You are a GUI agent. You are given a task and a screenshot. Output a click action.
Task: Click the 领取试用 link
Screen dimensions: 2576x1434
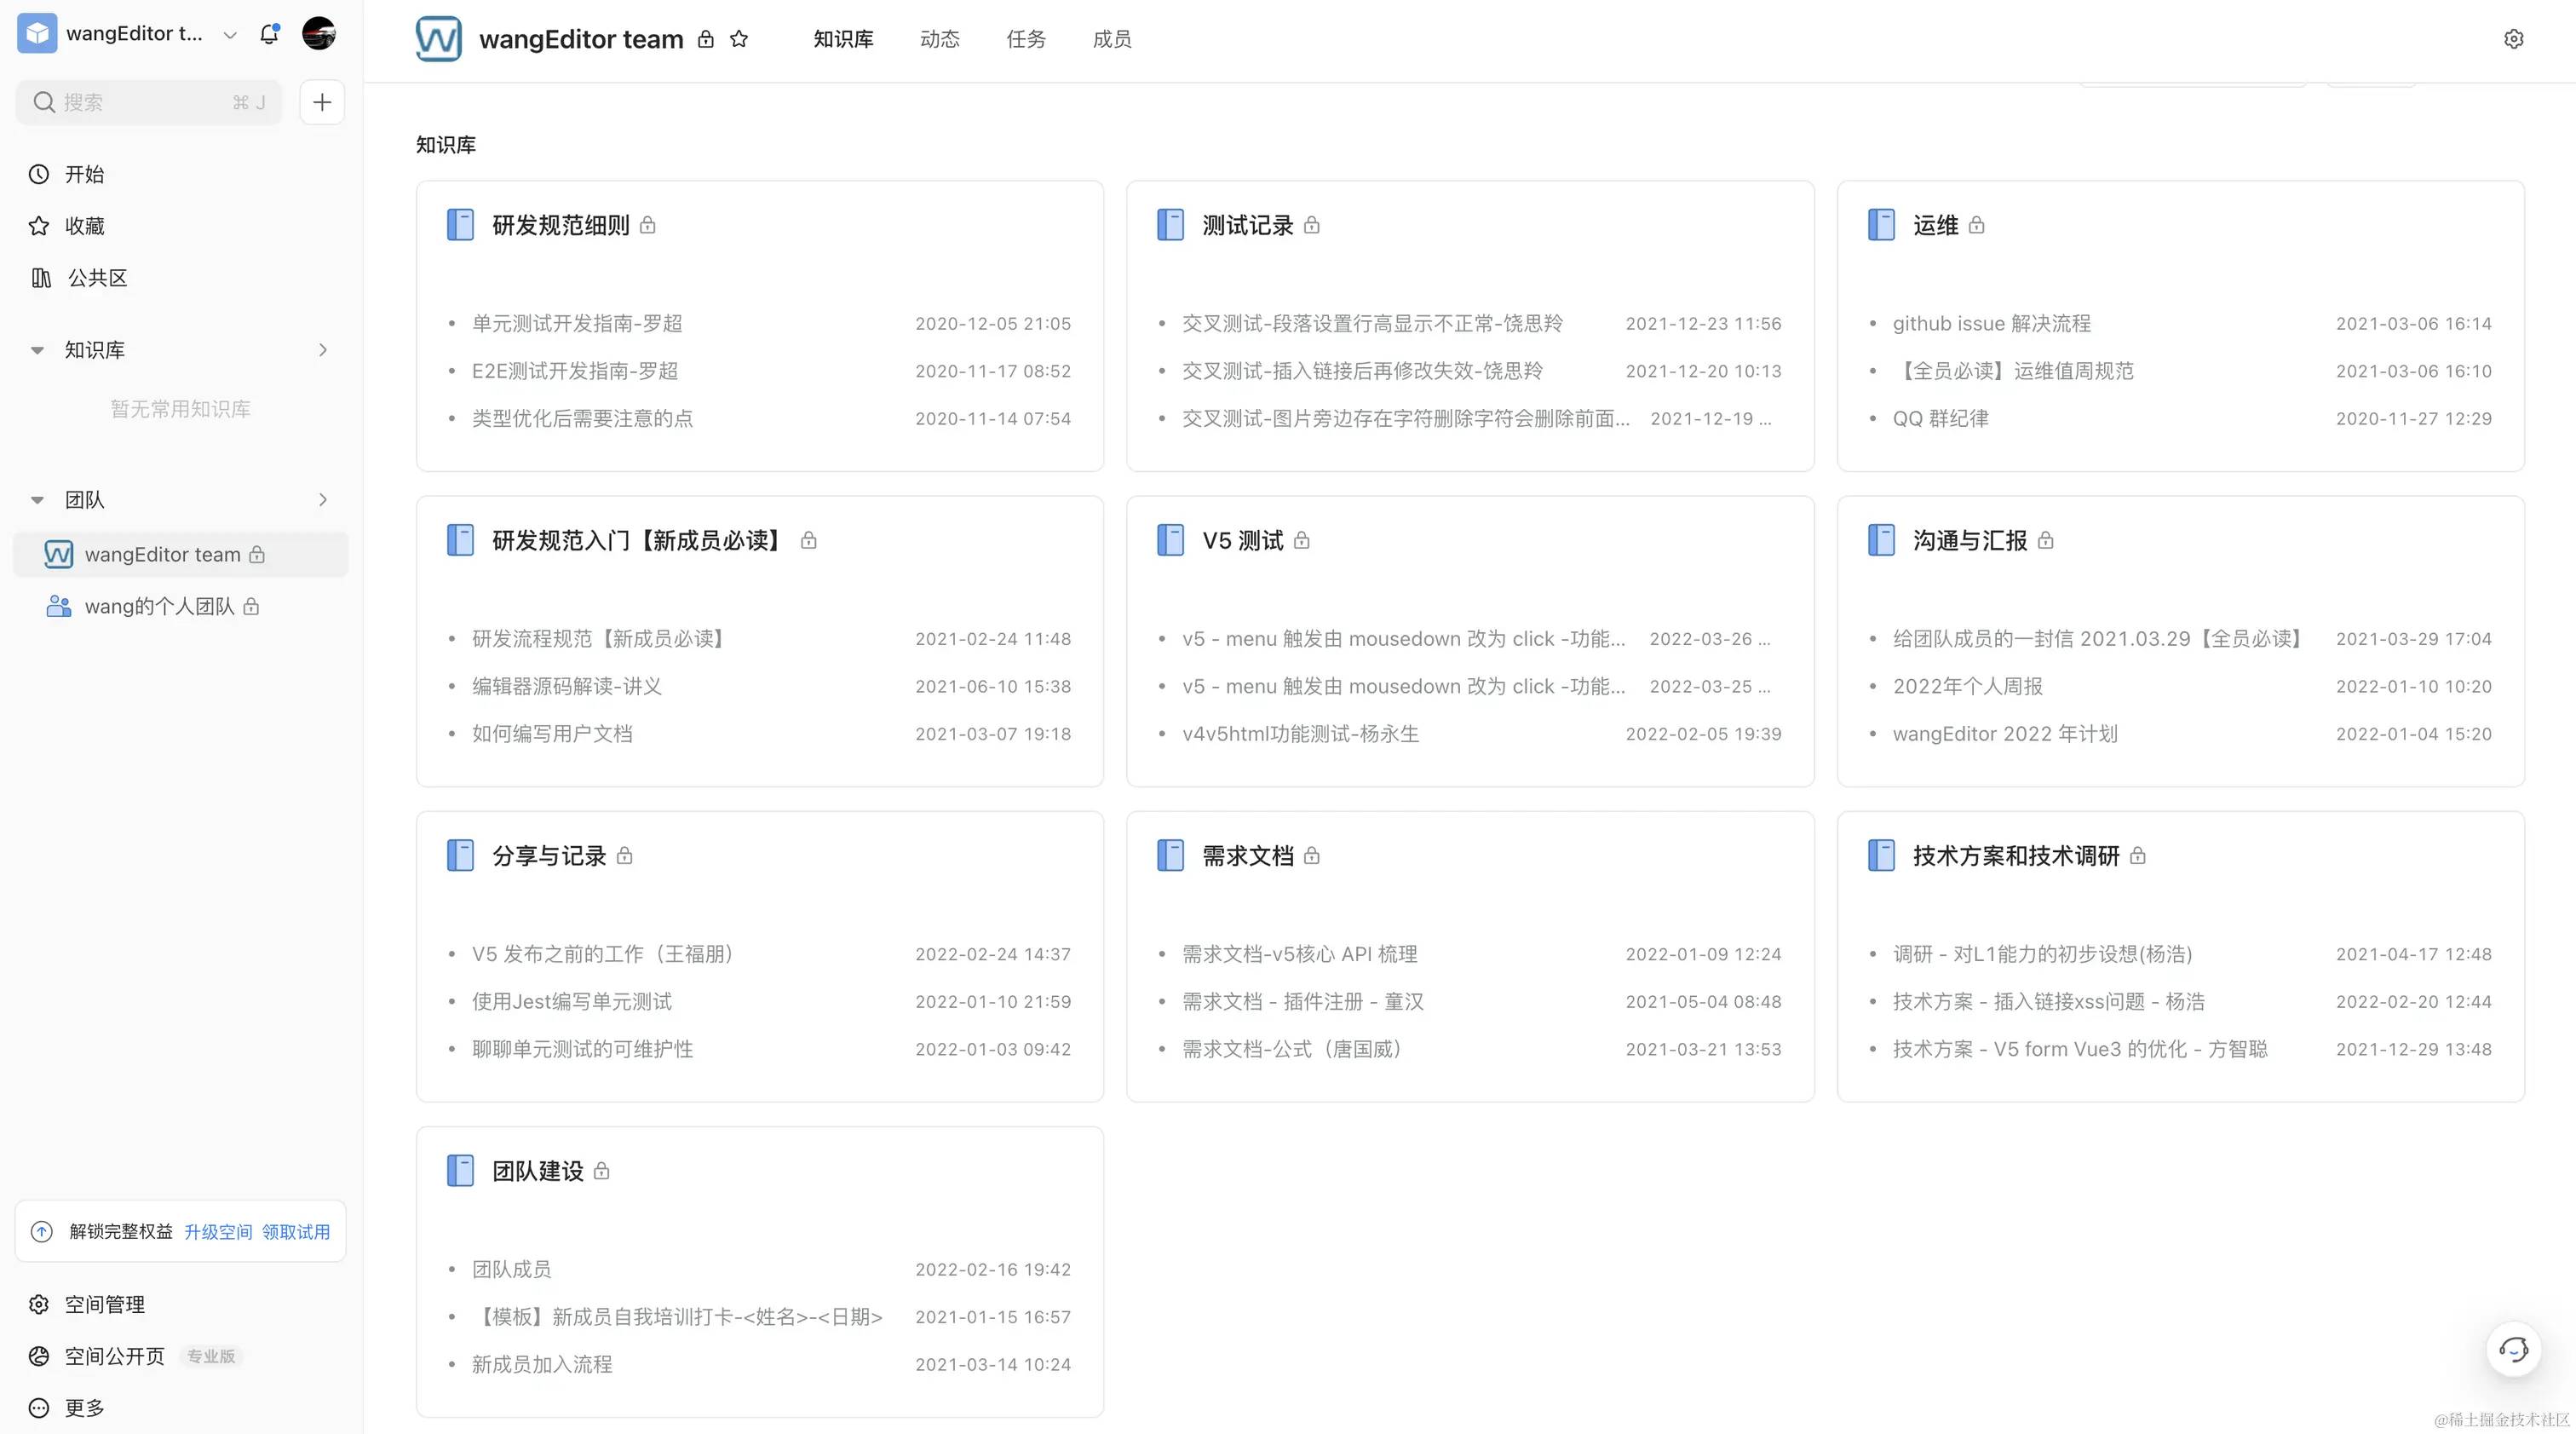[296, 1231]
